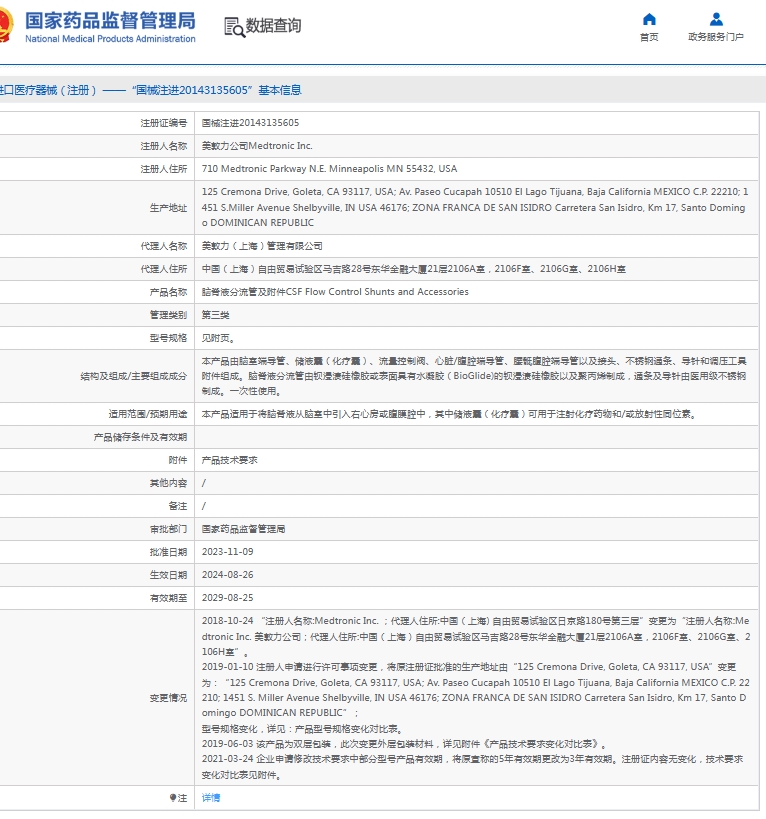
Task: Click the approval date 2023-11-09
Action: coord(228,552)
